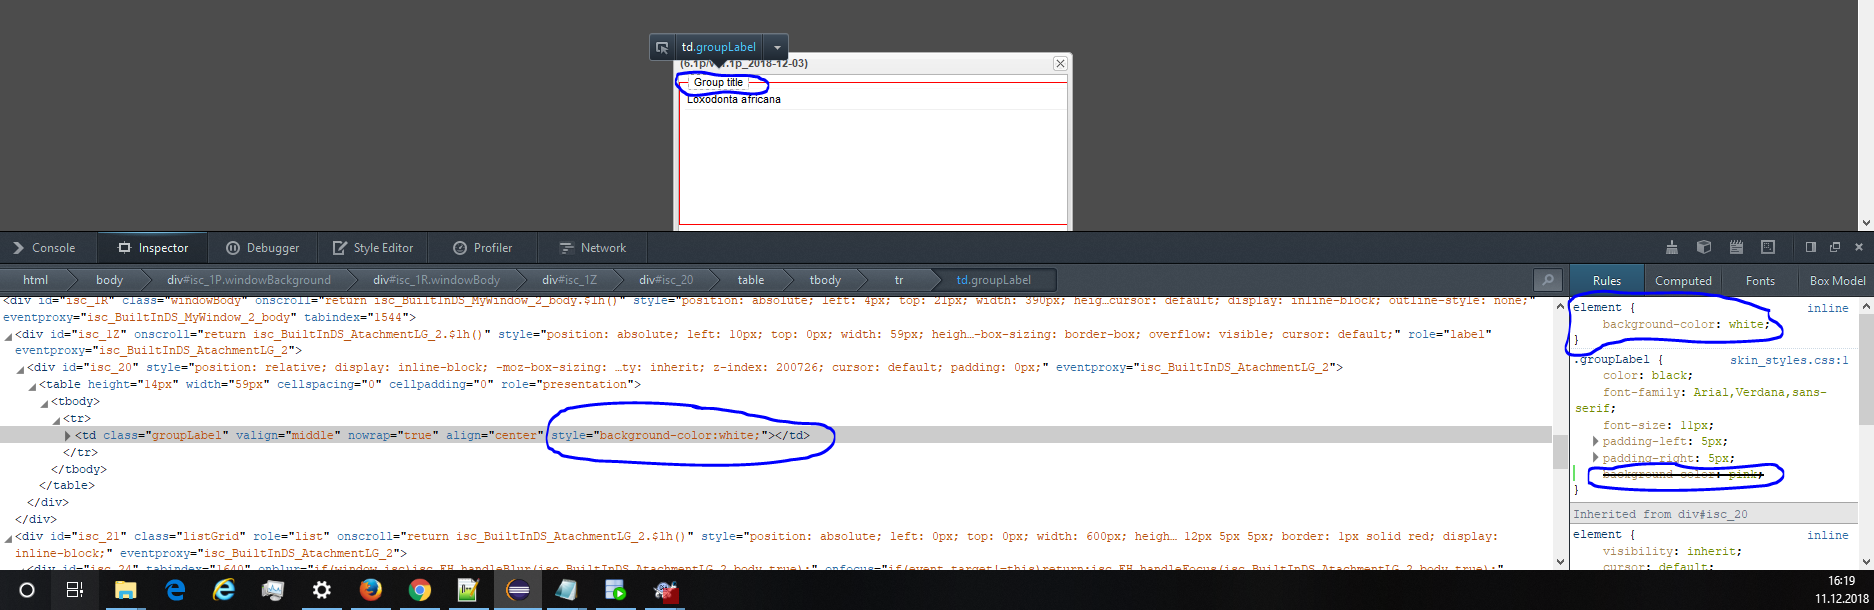Image resolution: width=1874 pixels, height=610 pixels.
Task: Open skin_styles.css:1 source link
Action: (1789, 360)
